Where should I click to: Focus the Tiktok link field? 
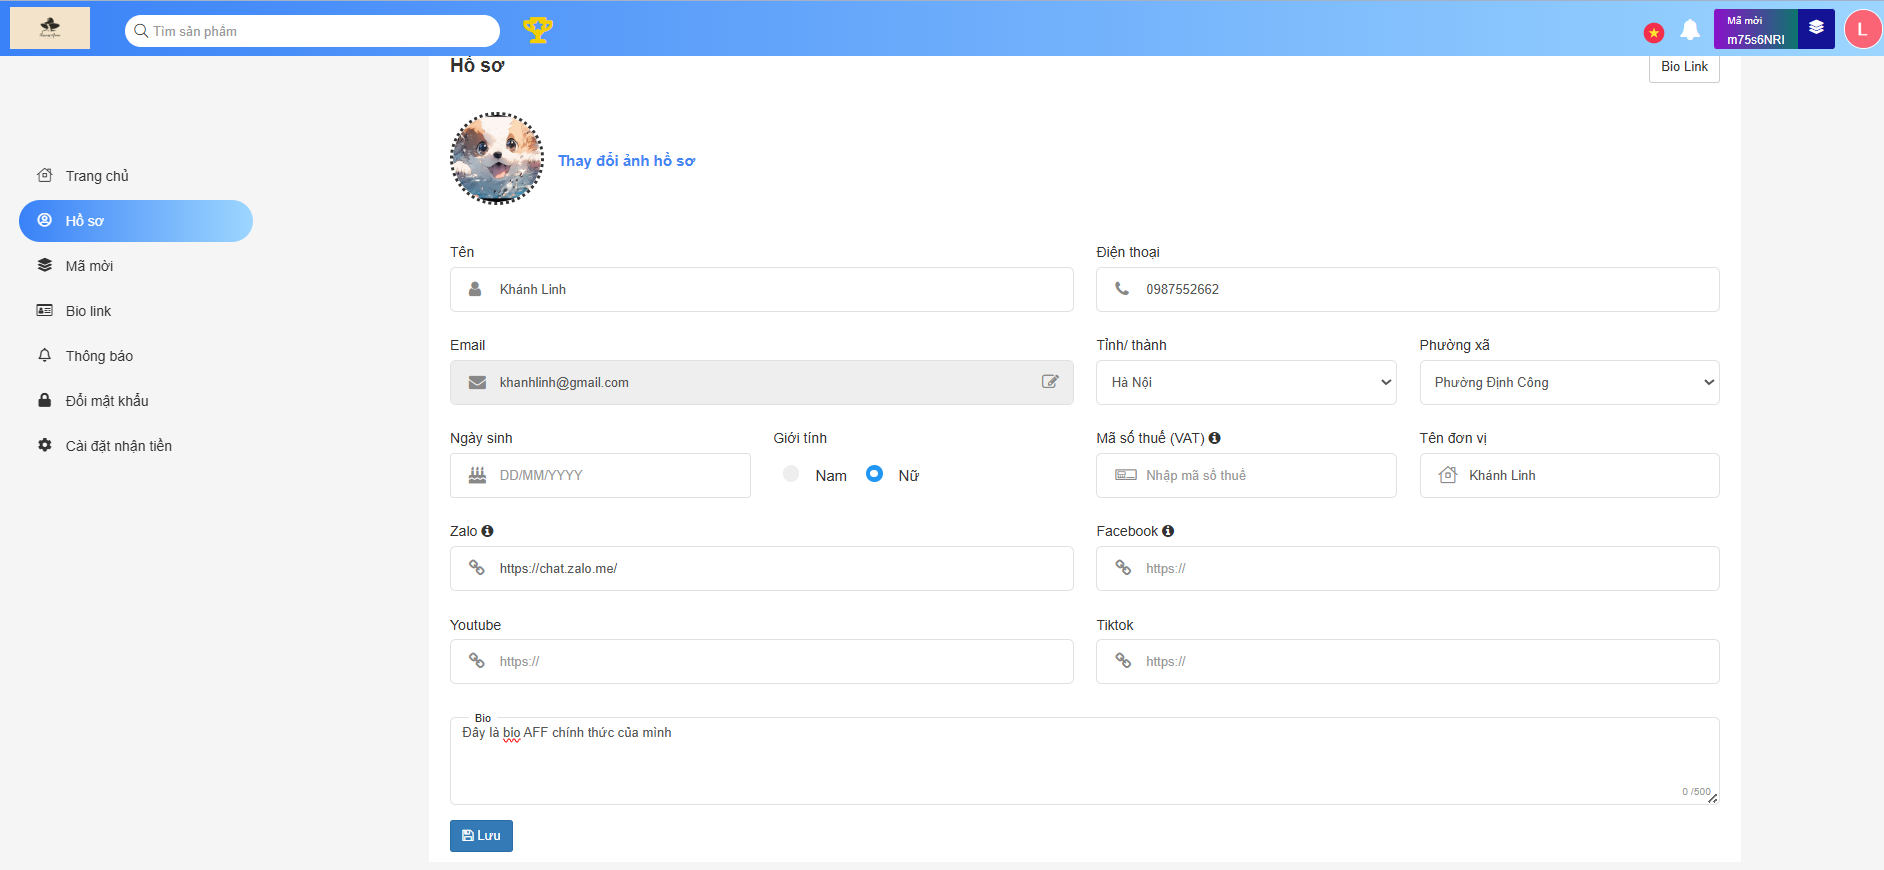point(1408,661)
